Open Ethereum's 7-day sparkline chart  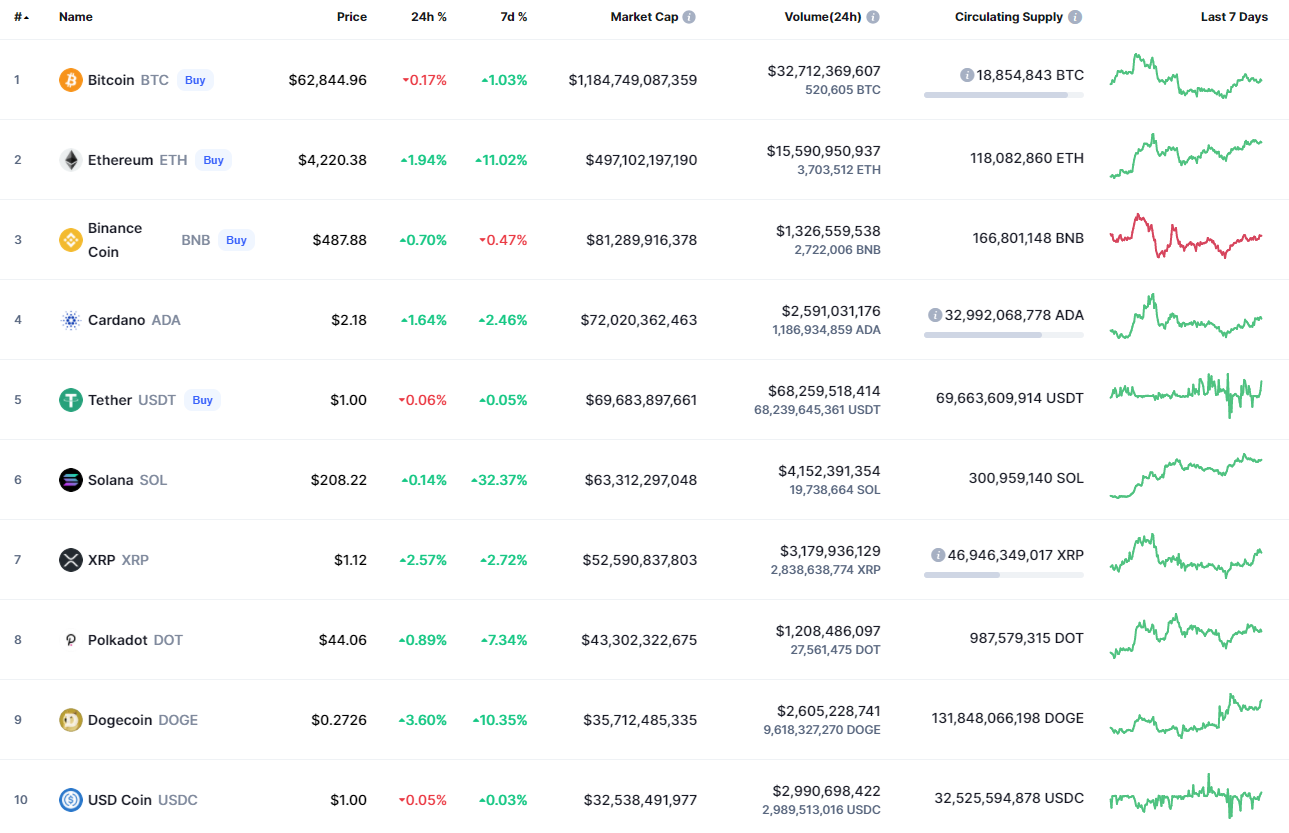(x=1186, y=156)
